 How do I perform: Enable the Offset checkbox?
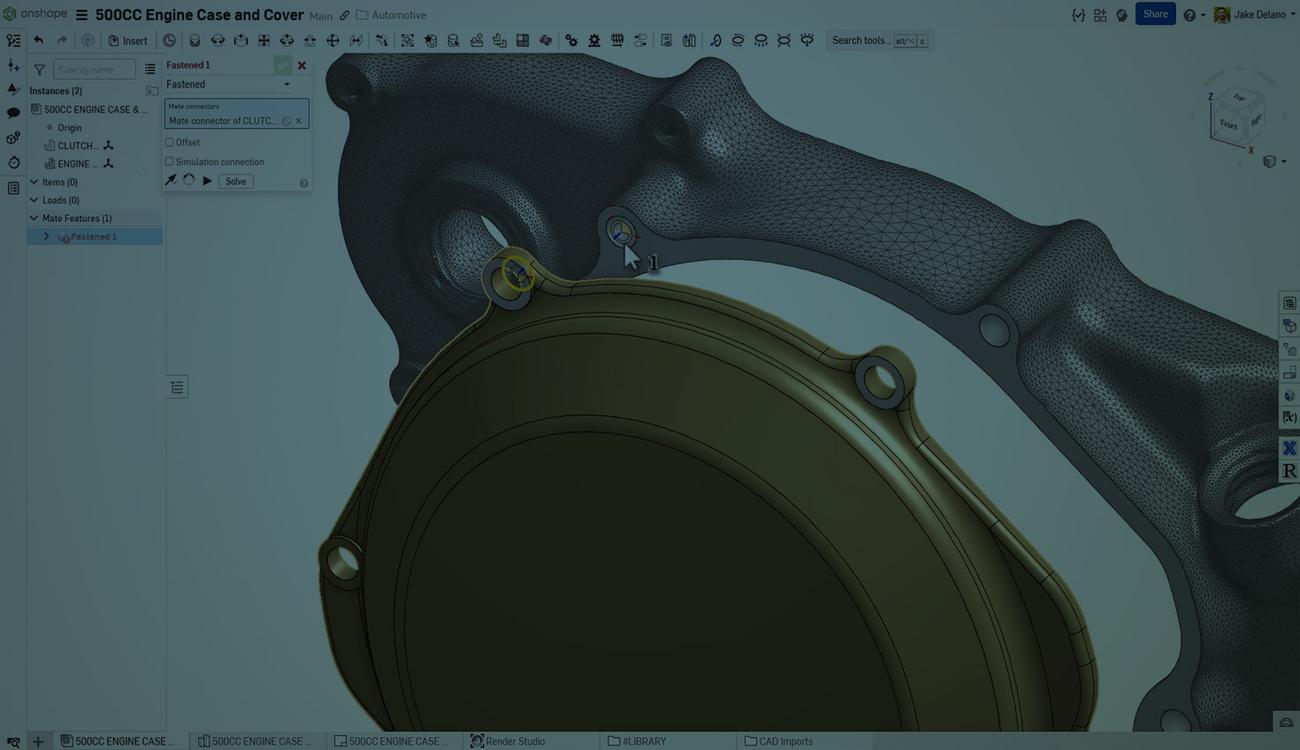169,141
